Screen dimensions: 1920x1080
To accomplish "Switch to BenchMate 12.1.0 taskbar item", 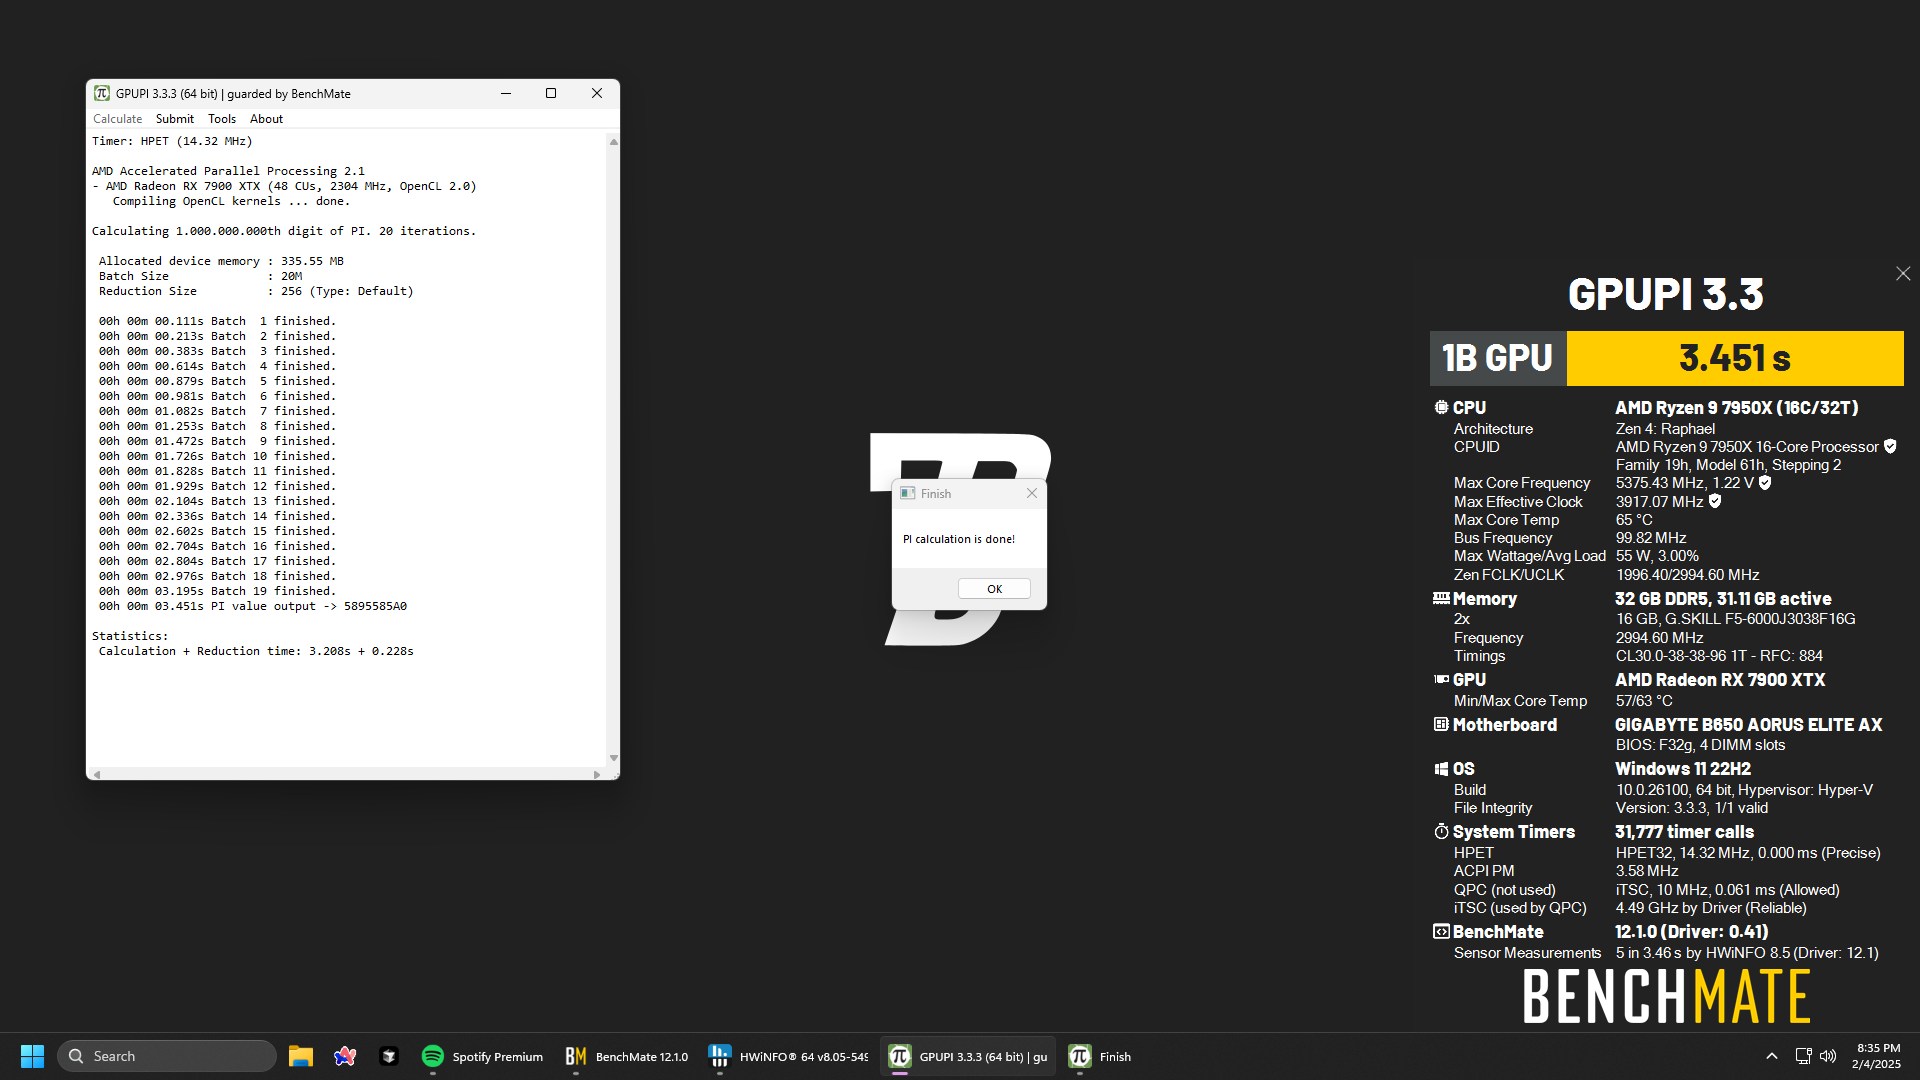I will (627, 1056).
